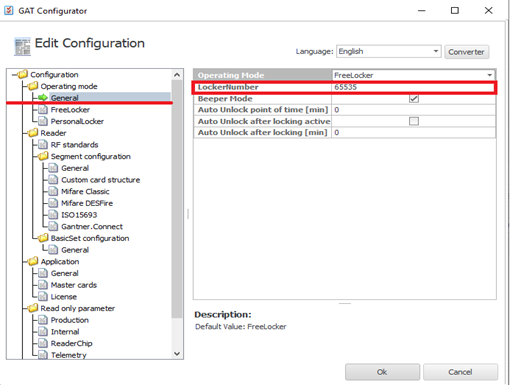510x385 pixels.
Task: Click the tree scrollbar down arrow
Action: pyautogui.click(x=177, y=354)
